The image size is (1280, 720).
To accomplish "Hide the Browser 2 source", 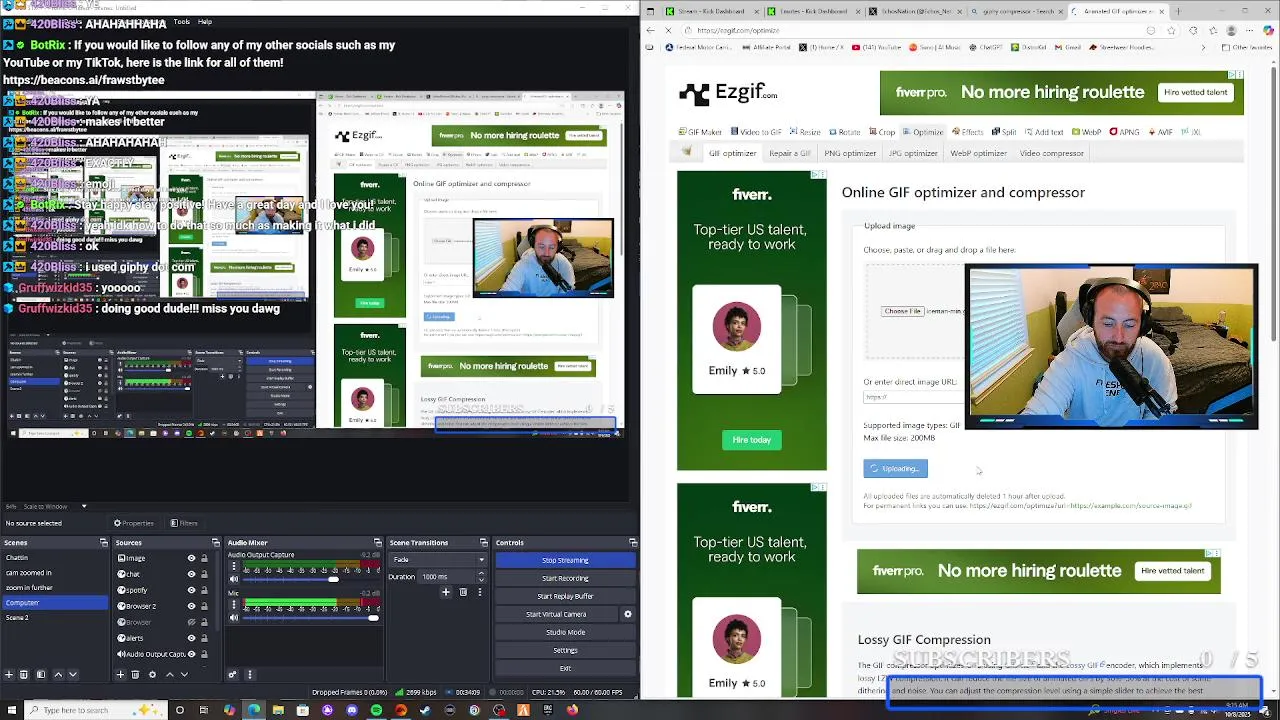I will click(x=191, y=606).
